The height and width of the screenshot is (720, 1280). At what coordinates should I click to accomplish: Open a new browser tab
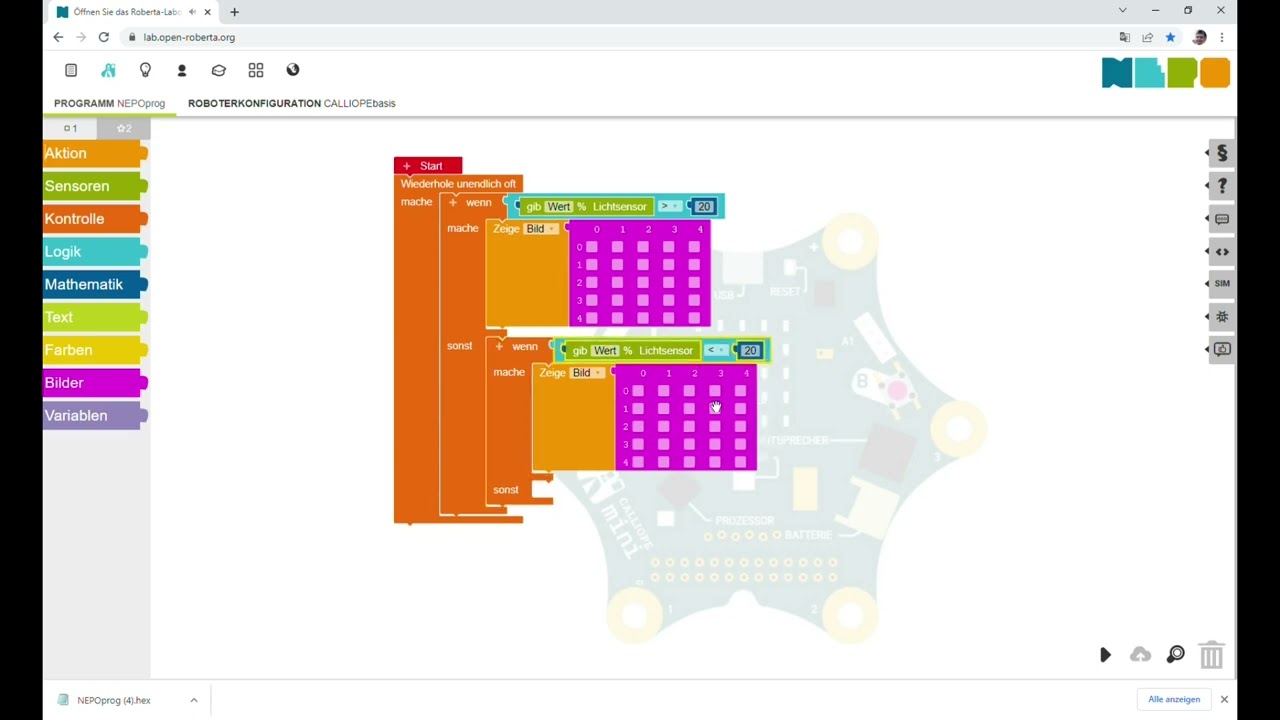pyautogui.click(x=234, y=12)
